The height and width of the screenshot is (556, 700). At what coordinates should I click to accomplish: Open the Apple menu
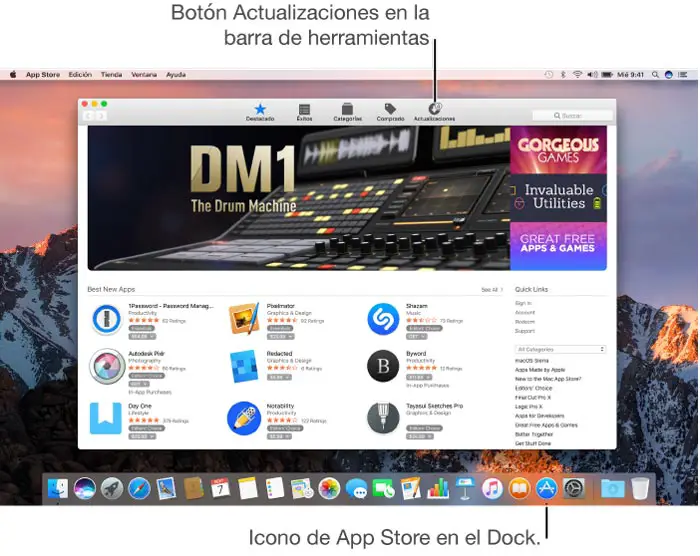(13, 75)
